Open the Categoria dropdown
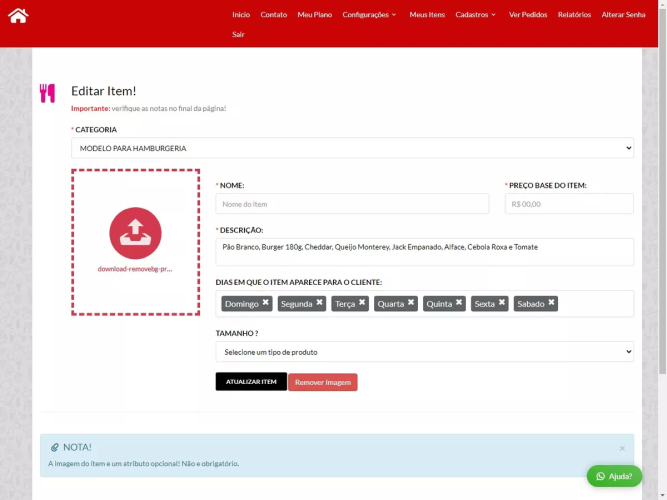 352,148
